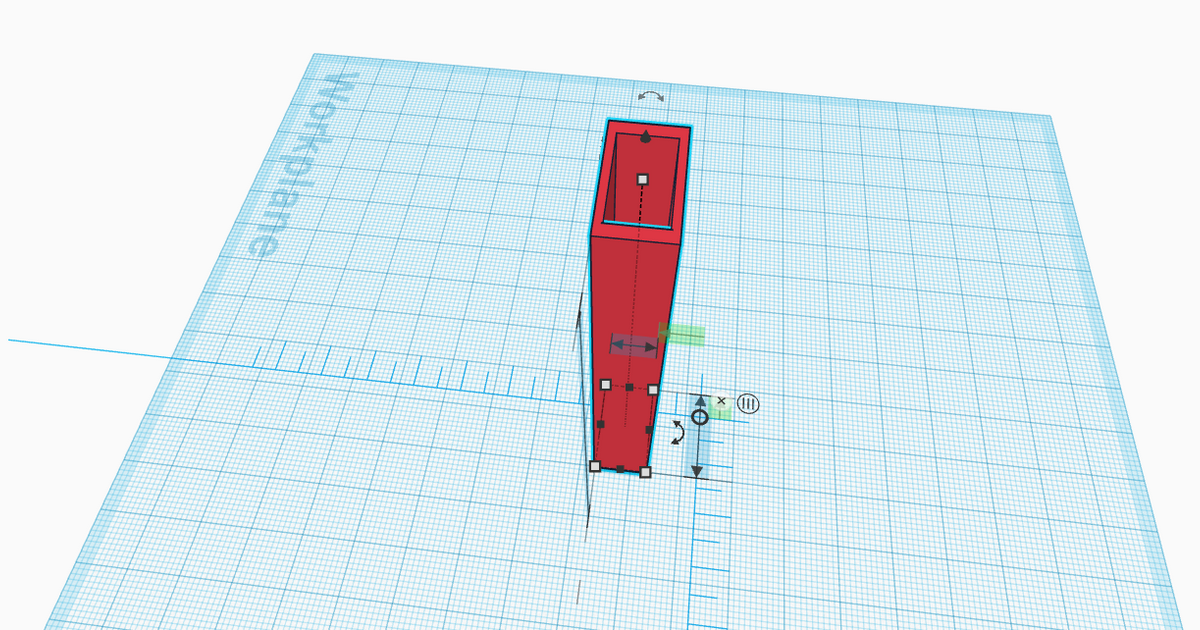Click the upward dimension arrow on the ruler
1200x630 pixels.
tap(701, 401)
